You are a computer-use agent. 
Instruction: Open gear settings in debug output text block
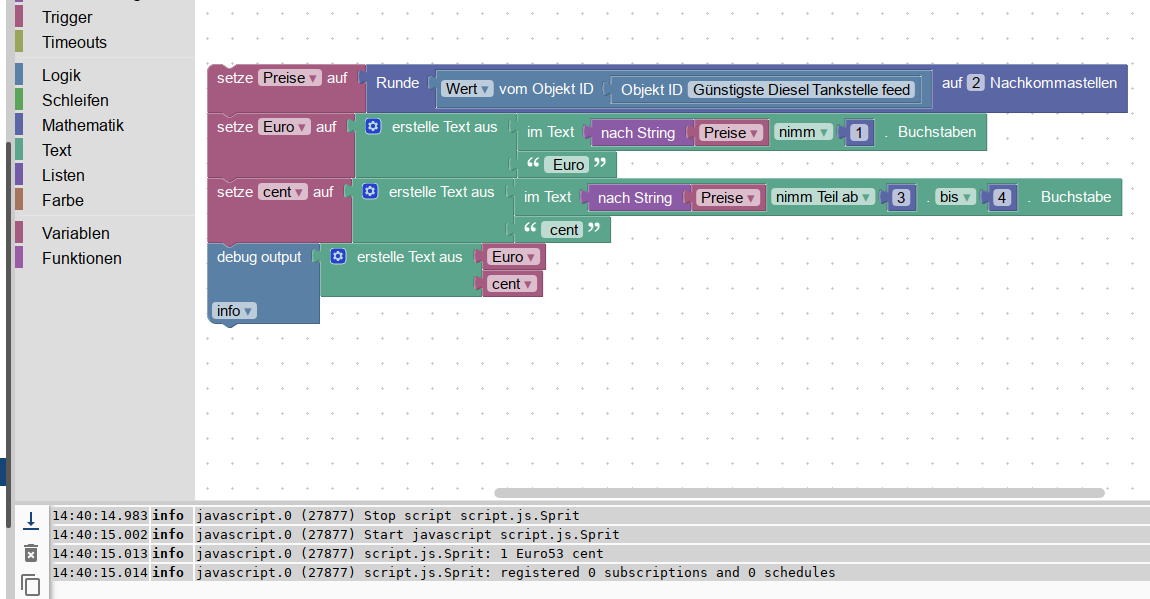pos(337,256)
